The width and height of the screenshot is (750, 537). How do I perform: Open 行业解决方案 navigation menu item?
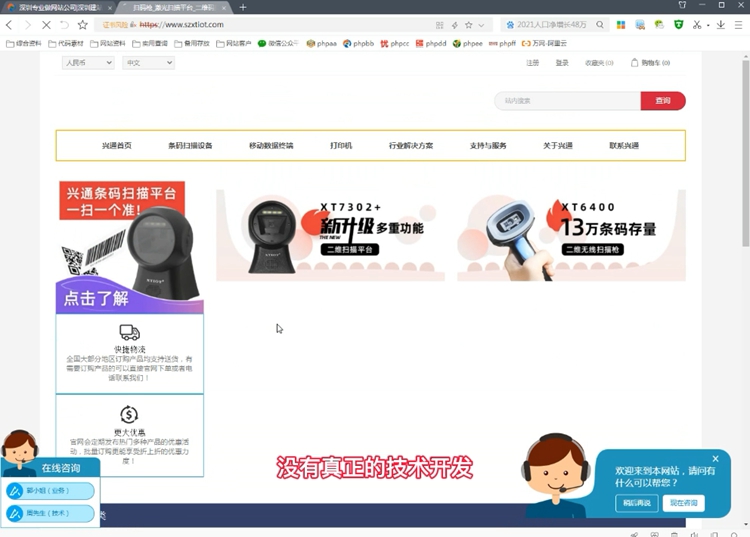click(x=410, y=145)
